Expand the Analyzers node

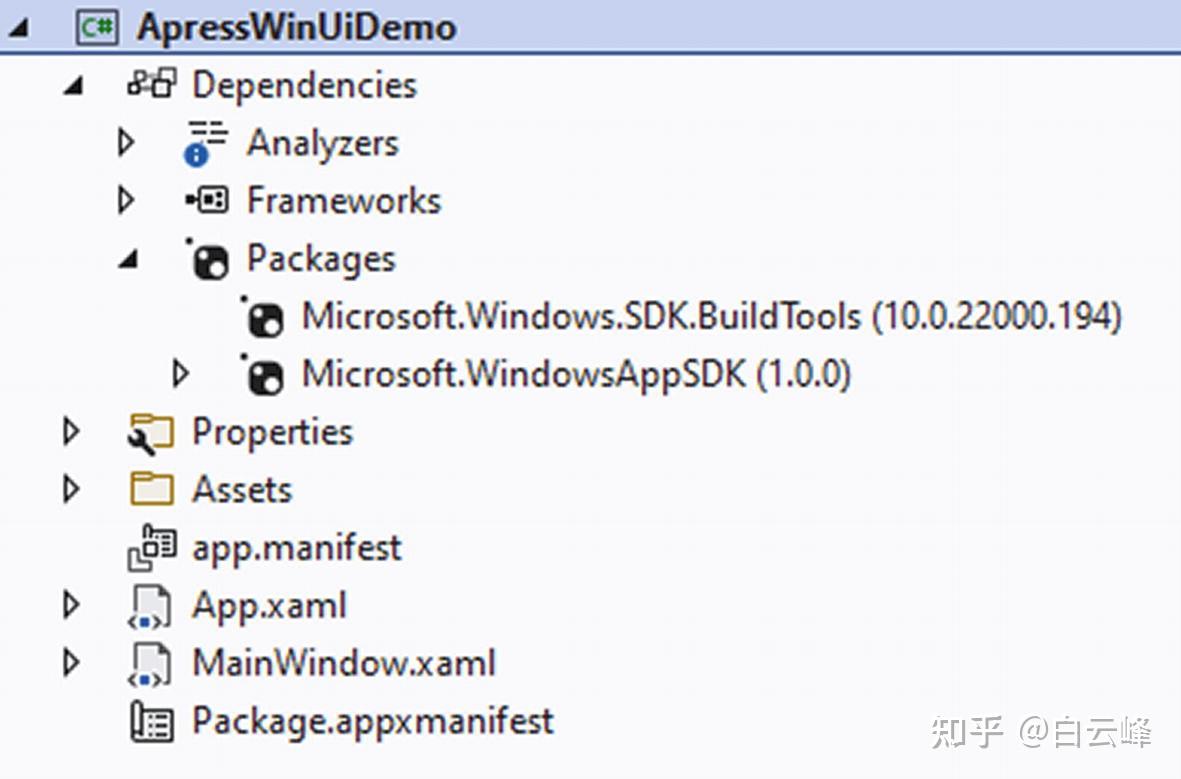click(125, 143)
